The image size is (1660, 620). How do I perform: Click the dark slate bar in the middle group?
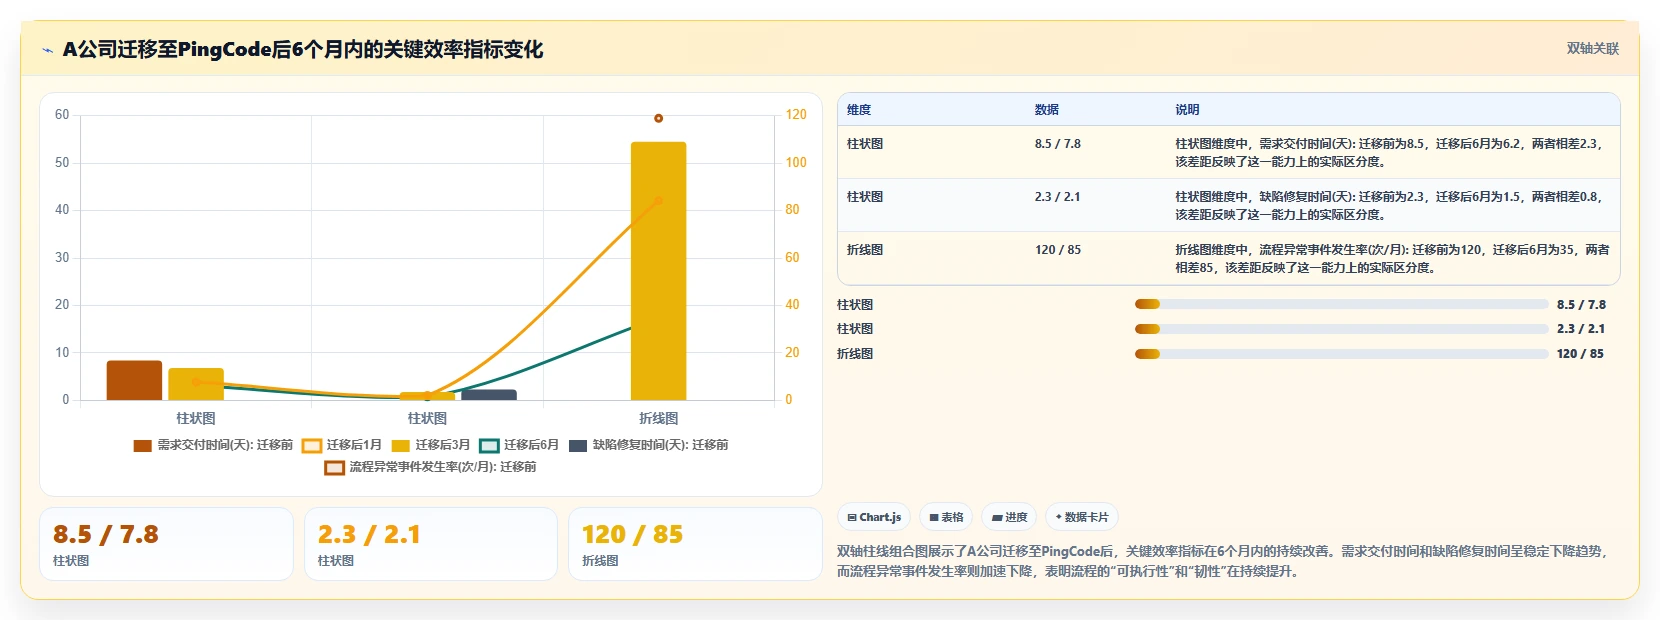[489, 395]
